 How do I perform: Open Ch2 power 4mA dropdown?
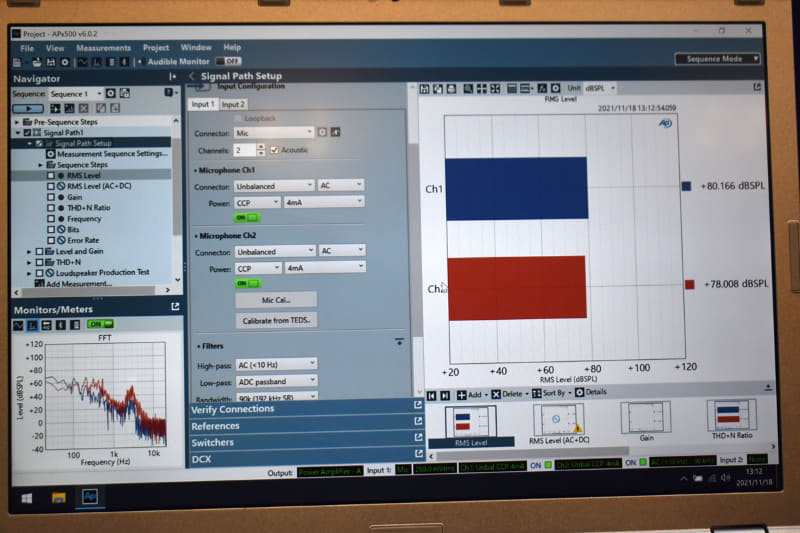pyautogui.click(x=325, y=267)
